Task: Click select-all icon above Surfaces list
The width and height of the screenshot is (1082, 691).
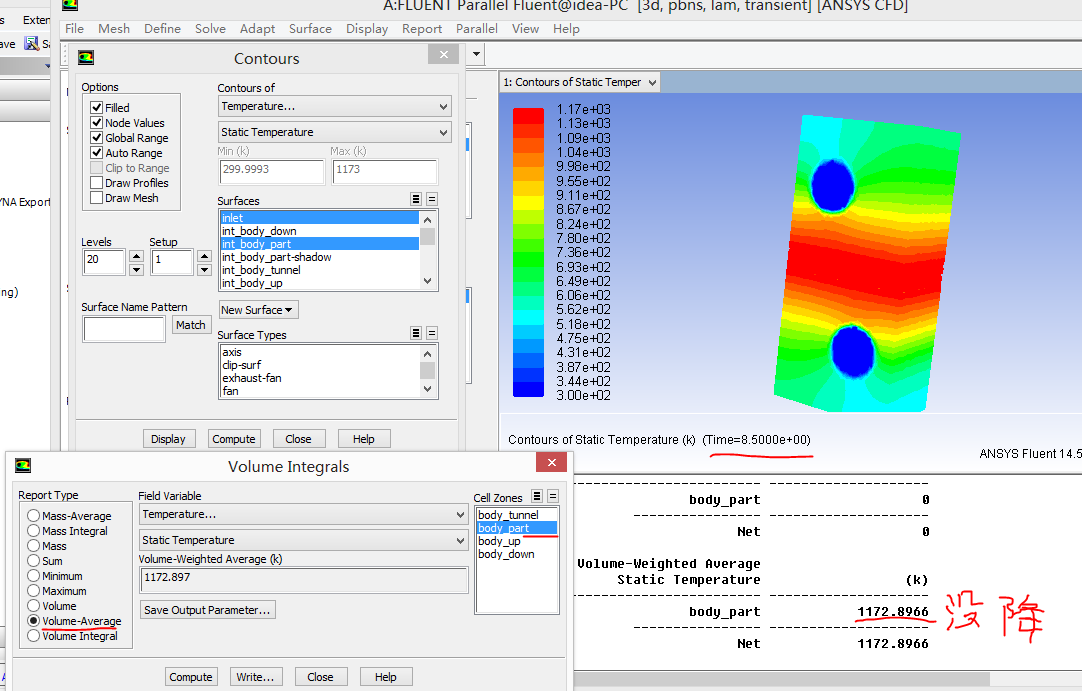Action: [416, 200]
